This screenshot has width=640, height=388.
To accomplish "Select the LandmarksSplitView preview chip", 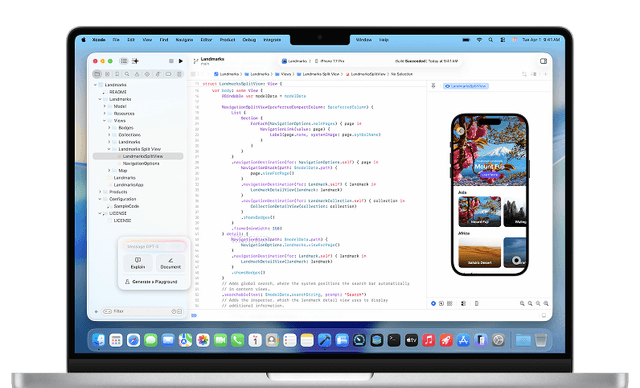I will pyautogui.click(x=466, y=86).
